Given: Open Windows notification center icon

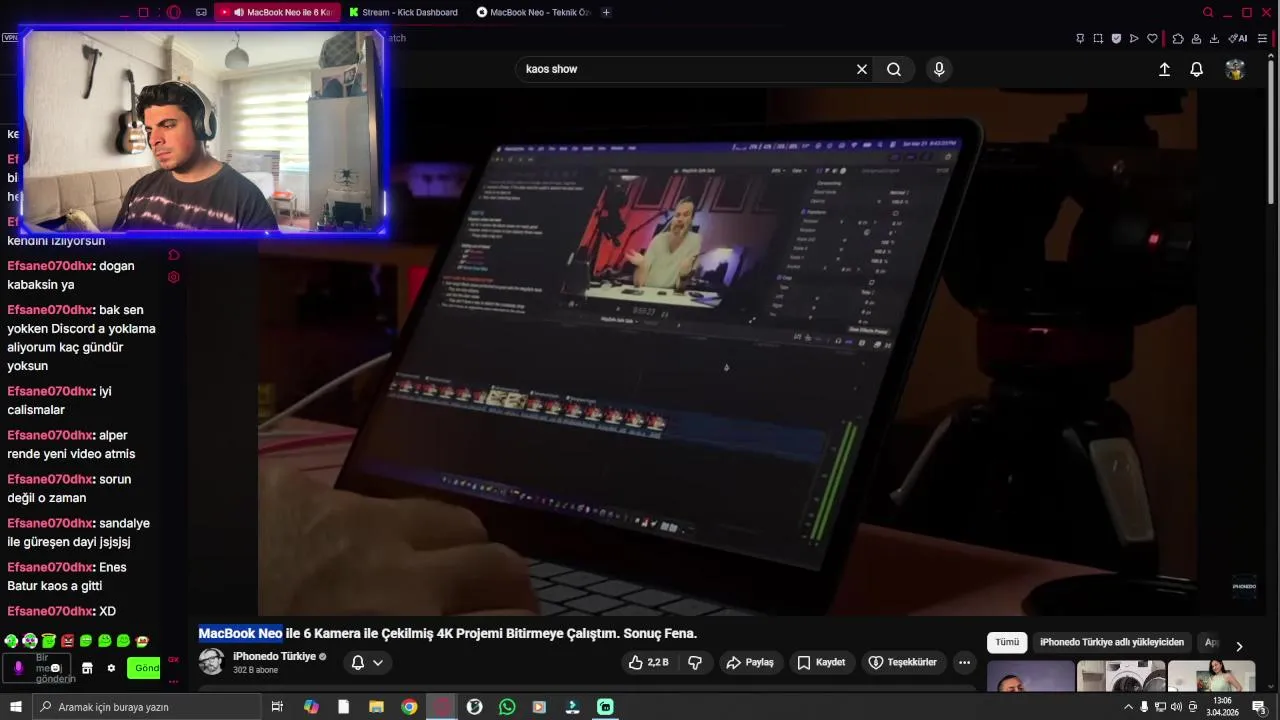Looking at the screenshot, I should [1259, 707].
